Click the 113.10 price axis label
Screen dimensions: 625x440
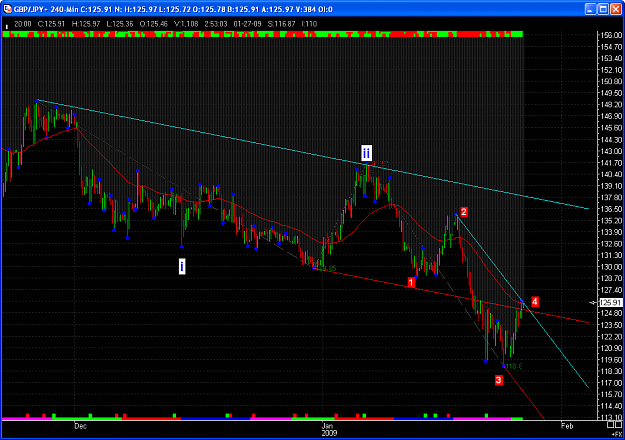coord(611,417)
